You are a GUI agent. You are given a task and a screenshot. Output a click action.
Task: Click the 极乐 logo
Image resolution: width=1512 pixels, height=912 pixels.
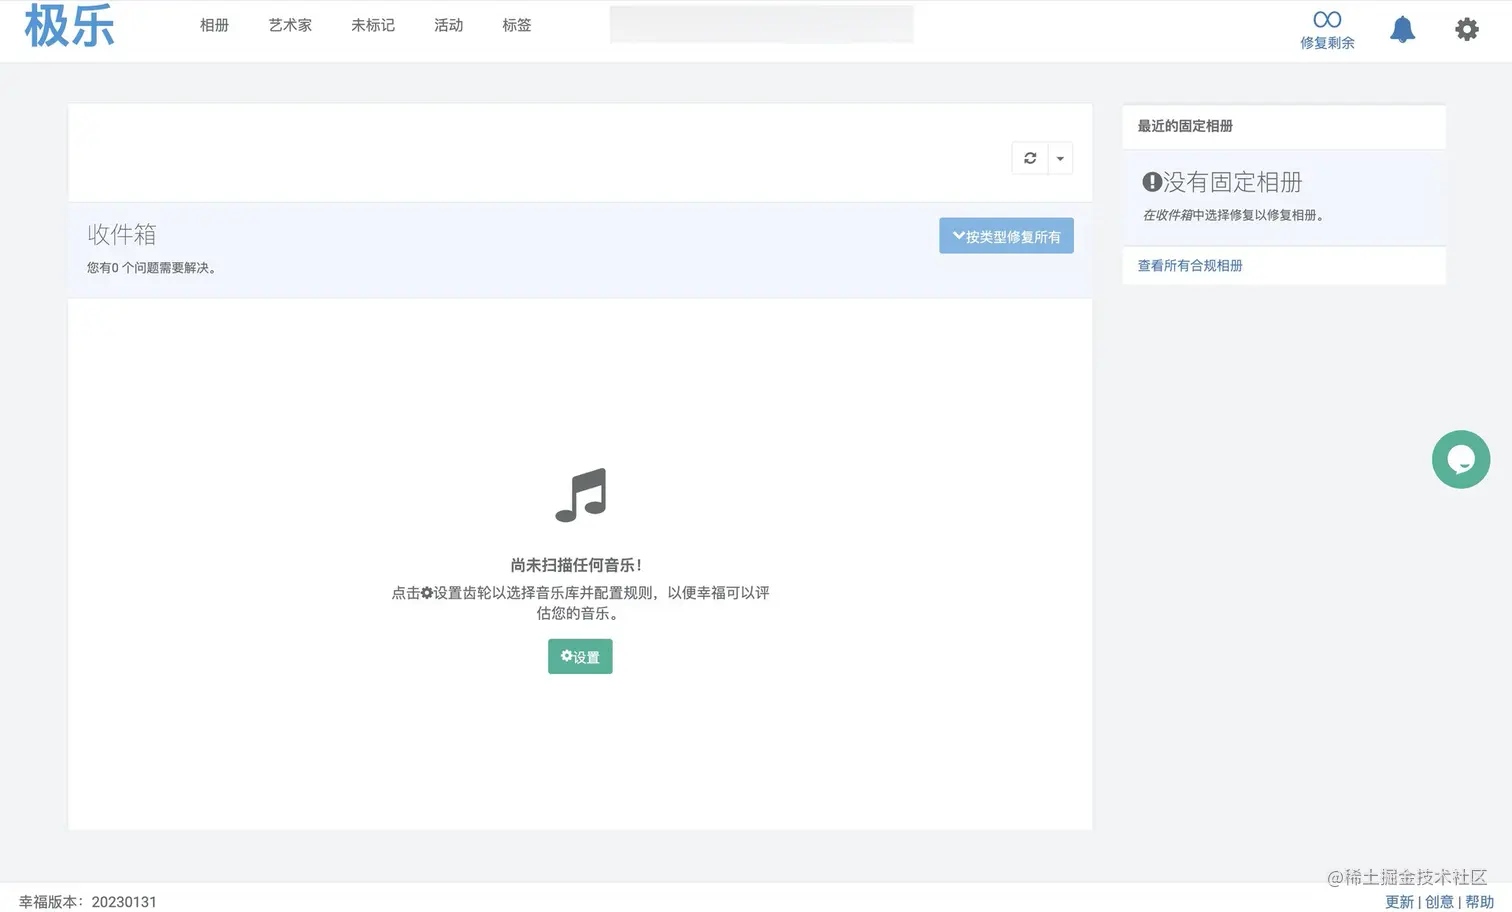[x=69, y=26]
